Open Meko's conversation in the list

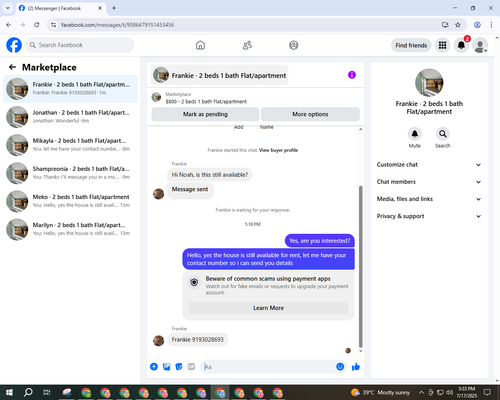70,201
